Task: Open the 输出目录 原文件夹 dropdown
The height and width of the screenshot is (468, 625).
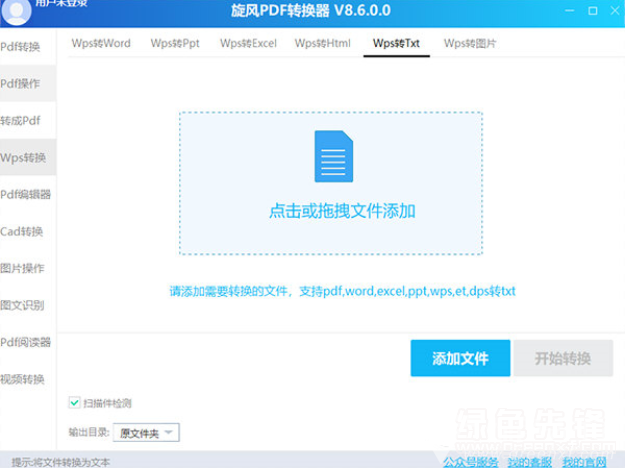Action: coord(146,433)
